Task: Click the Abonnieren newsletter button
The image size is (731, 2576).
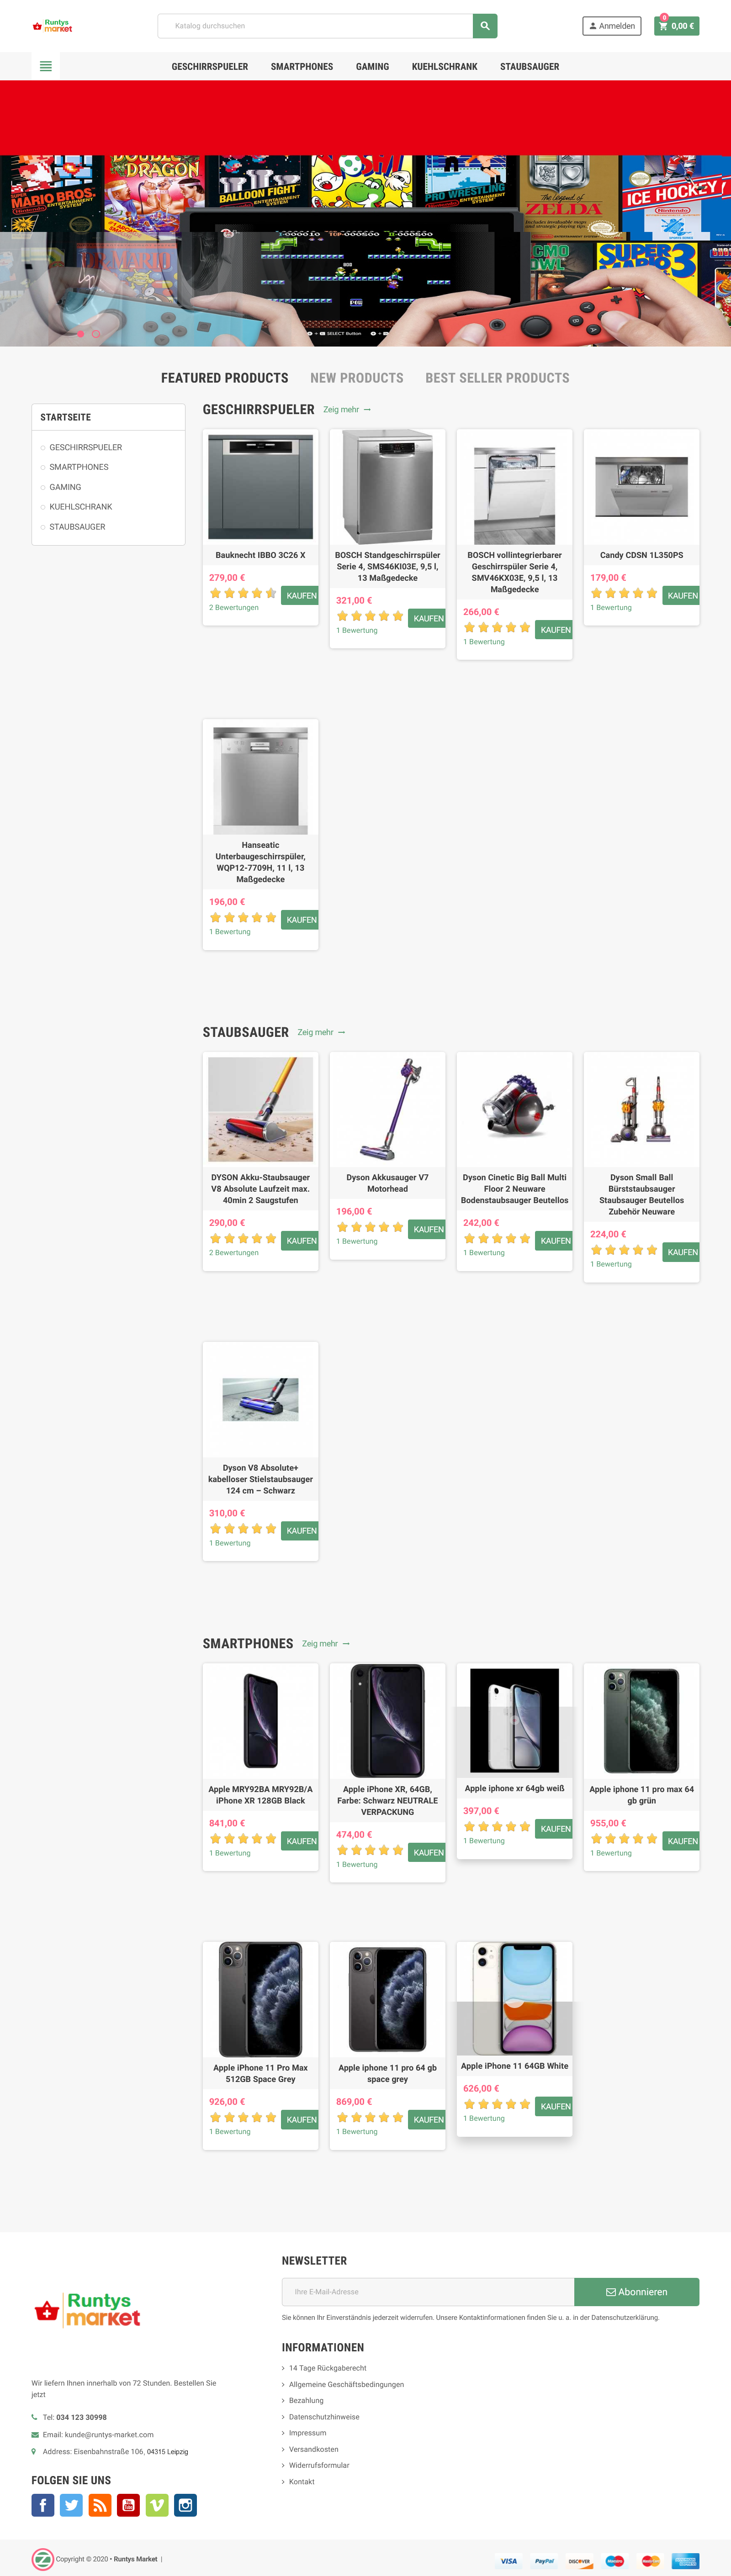Action: (x=636, y=2292)
